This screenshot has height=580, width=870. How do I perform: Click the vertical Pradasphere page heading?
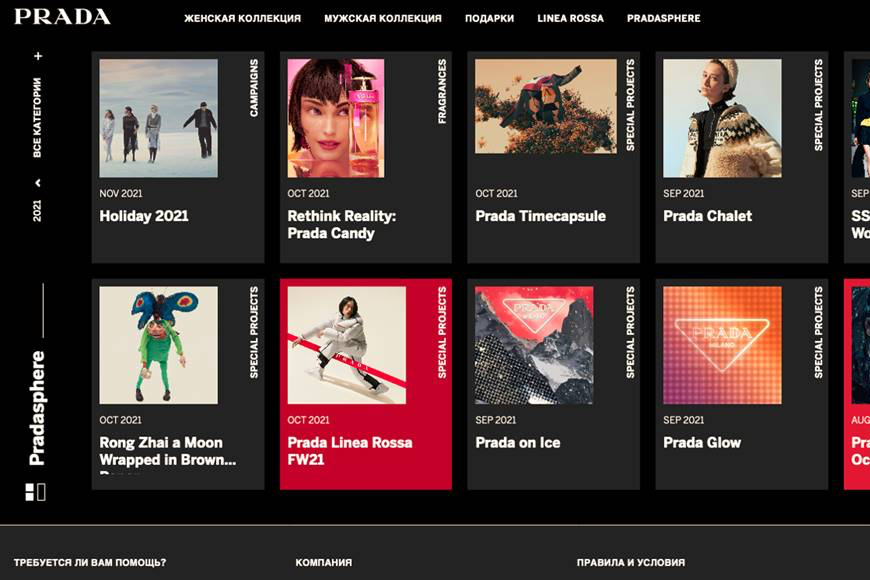point(37,408)
